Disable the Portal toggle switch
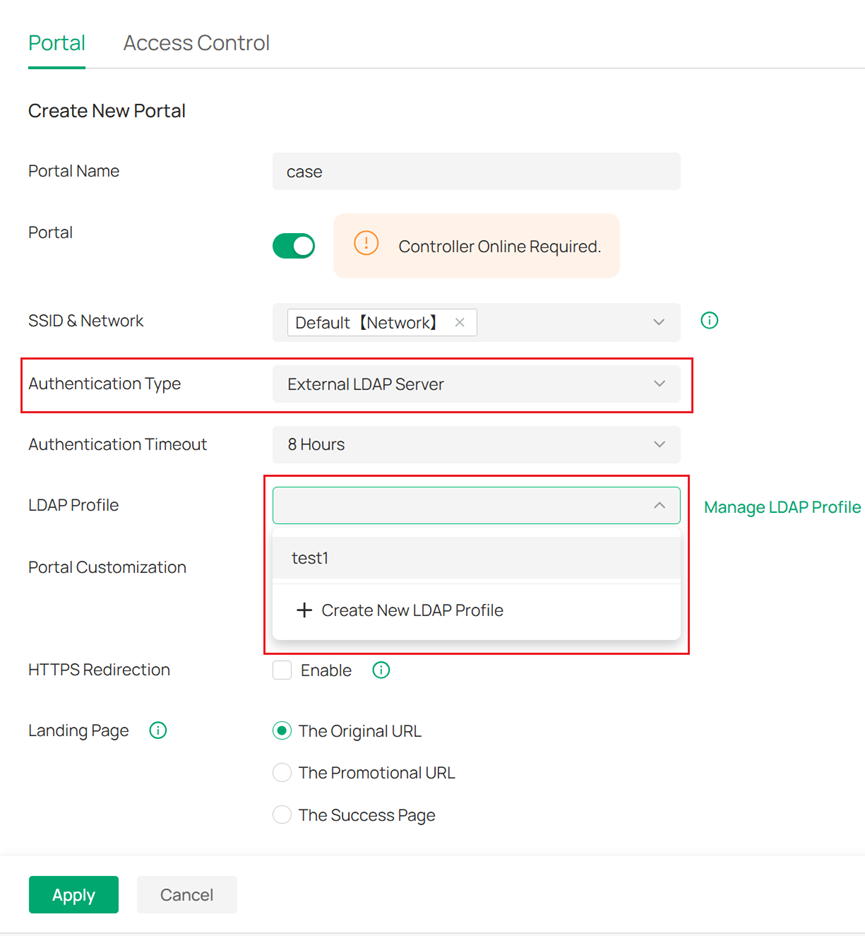 click(293, 245)
